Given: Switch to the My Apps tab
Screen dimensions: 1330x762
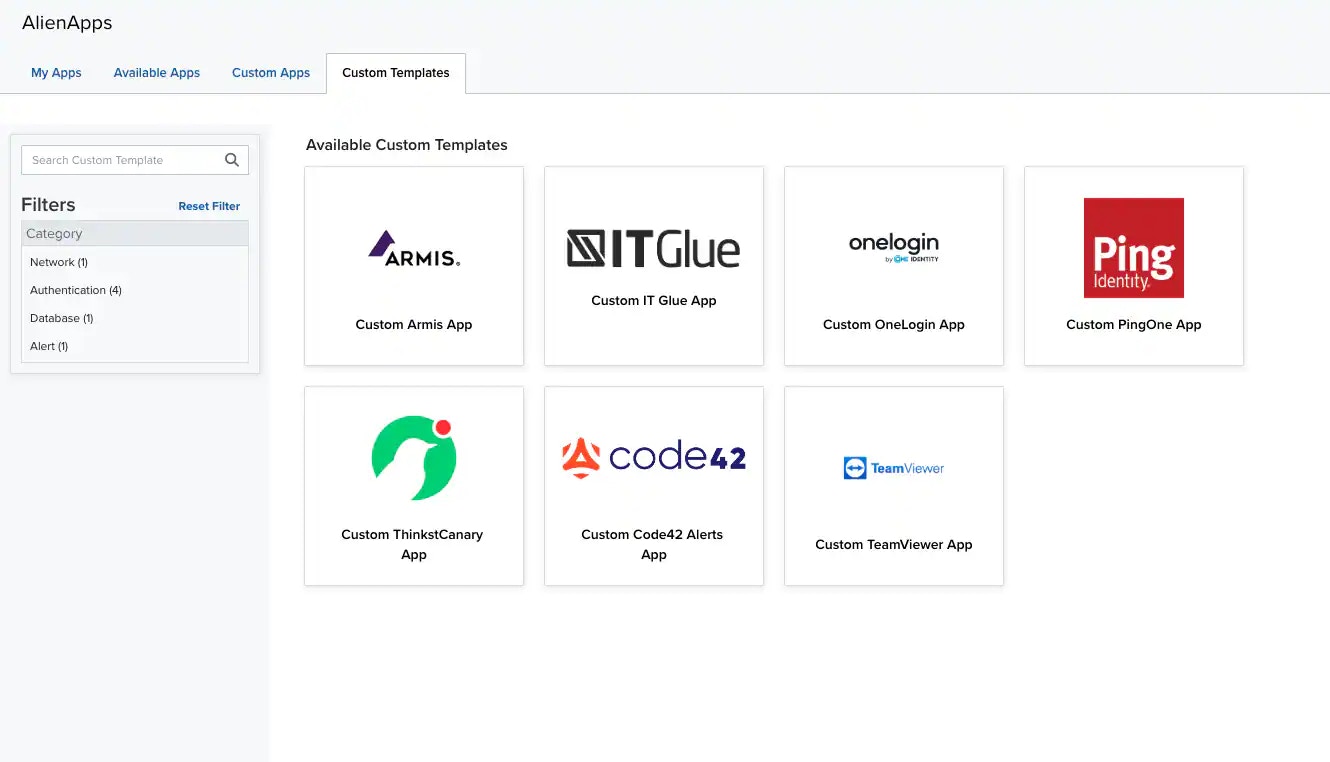Looking at the screenshot, I should tap(56, 73).
